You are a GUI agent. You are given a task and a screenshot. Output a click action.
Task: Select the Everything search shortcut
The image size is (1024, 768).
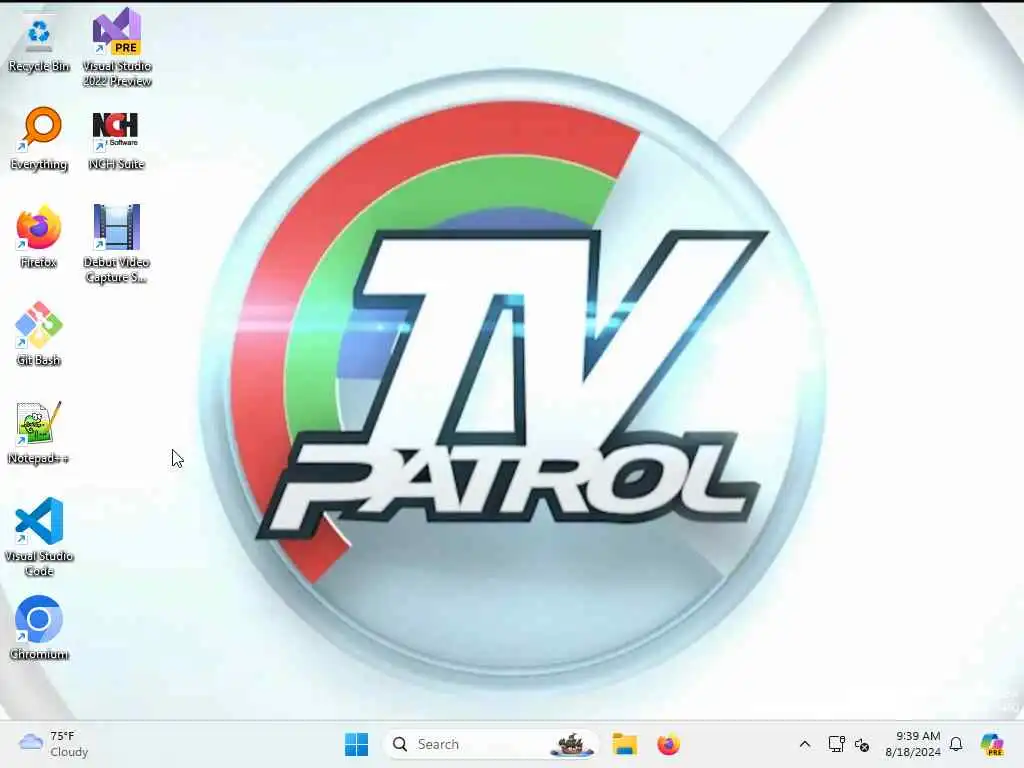click(39, 139)
